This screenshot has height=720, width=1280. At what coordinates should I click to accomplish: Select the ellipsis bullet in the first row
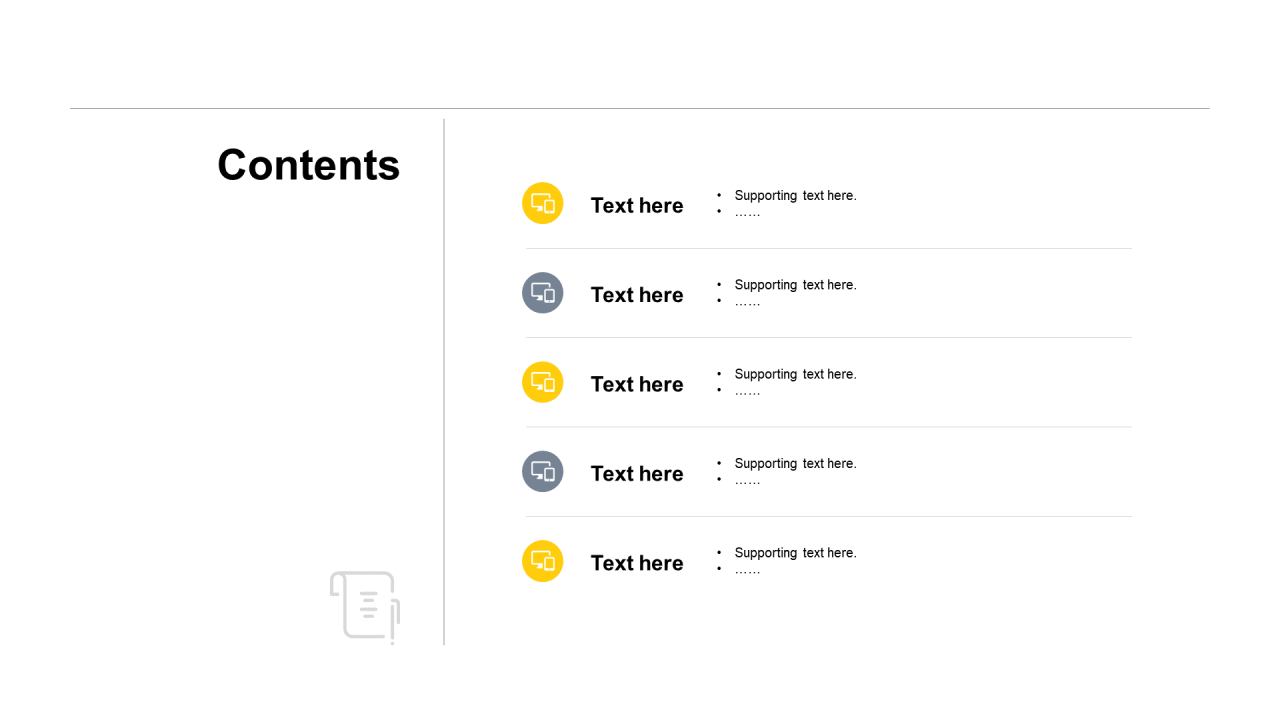coord(747,213)
